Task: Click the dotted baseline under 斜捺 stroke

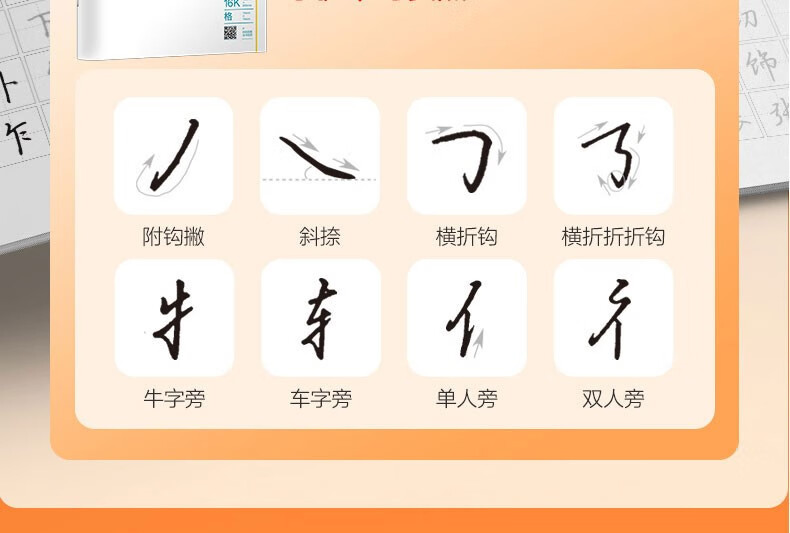Action: click(x=319, y=179)
